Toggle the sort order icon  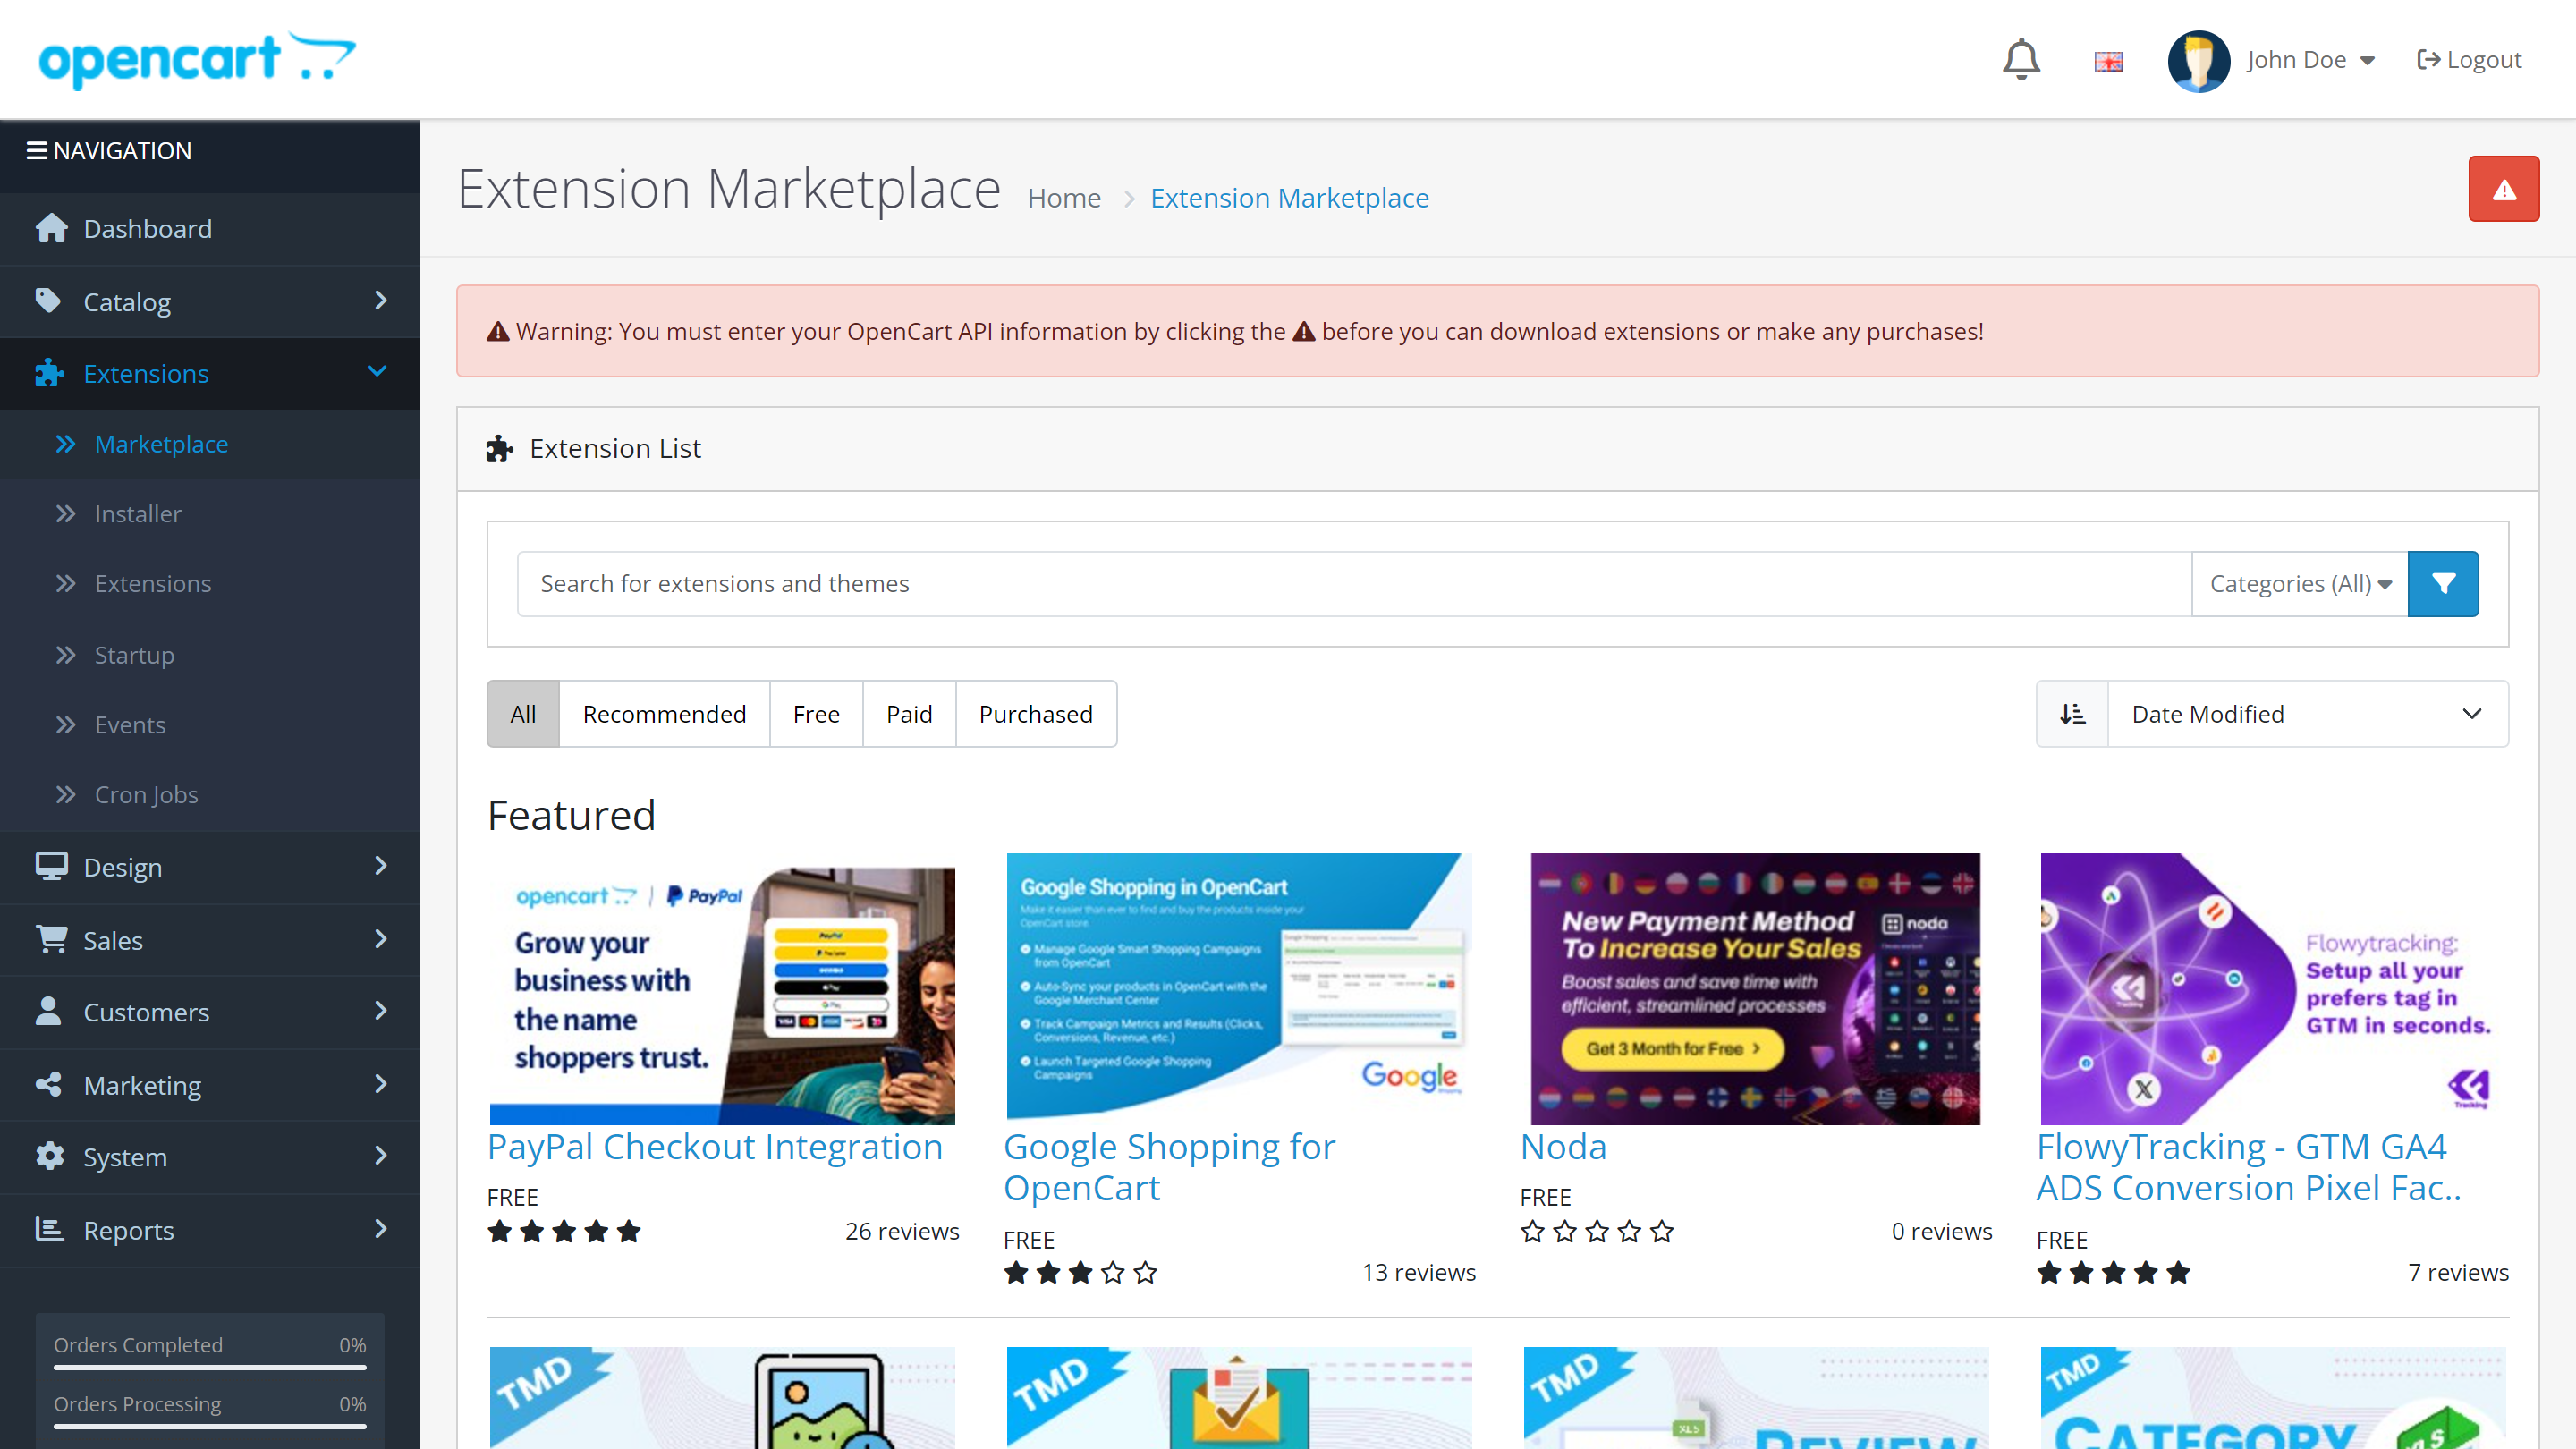pos(2072,714)
